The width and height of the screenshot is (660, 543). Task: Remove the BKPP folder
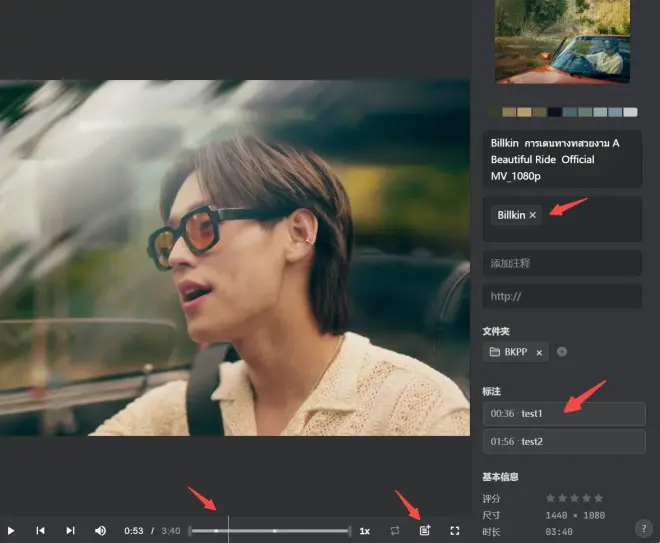coord(539,353)
